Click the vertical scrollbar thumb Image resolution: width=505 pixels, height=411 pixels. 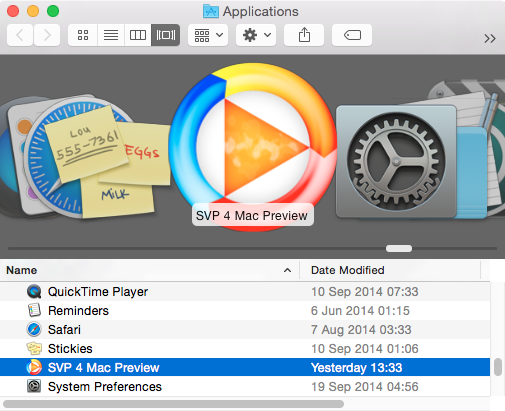[498, 367]
